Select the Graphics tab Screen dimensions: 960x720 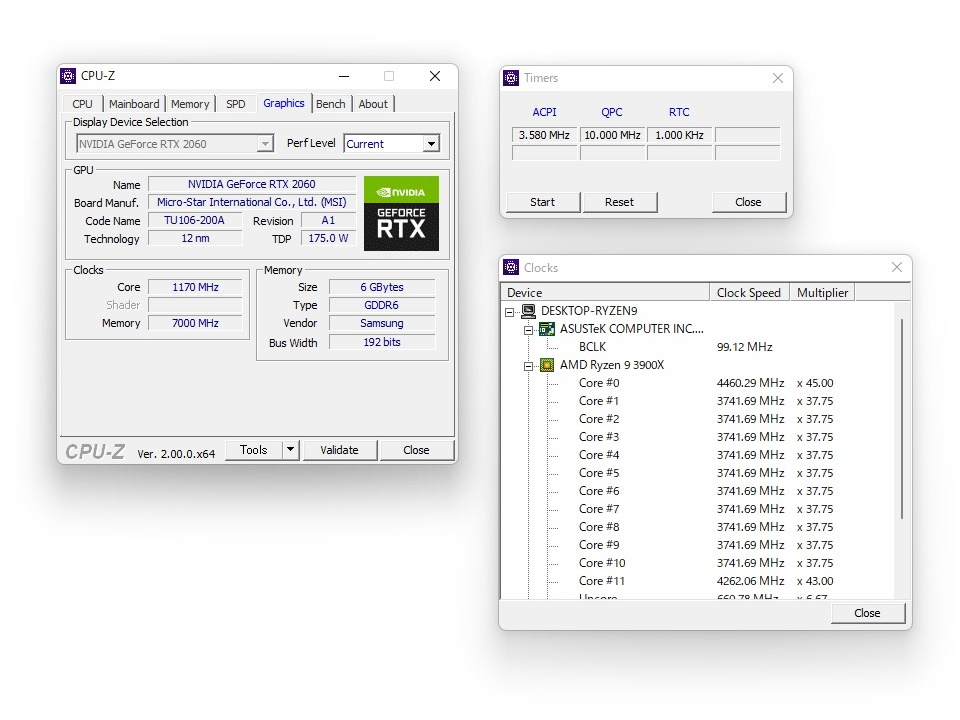(x=283, y=103)
